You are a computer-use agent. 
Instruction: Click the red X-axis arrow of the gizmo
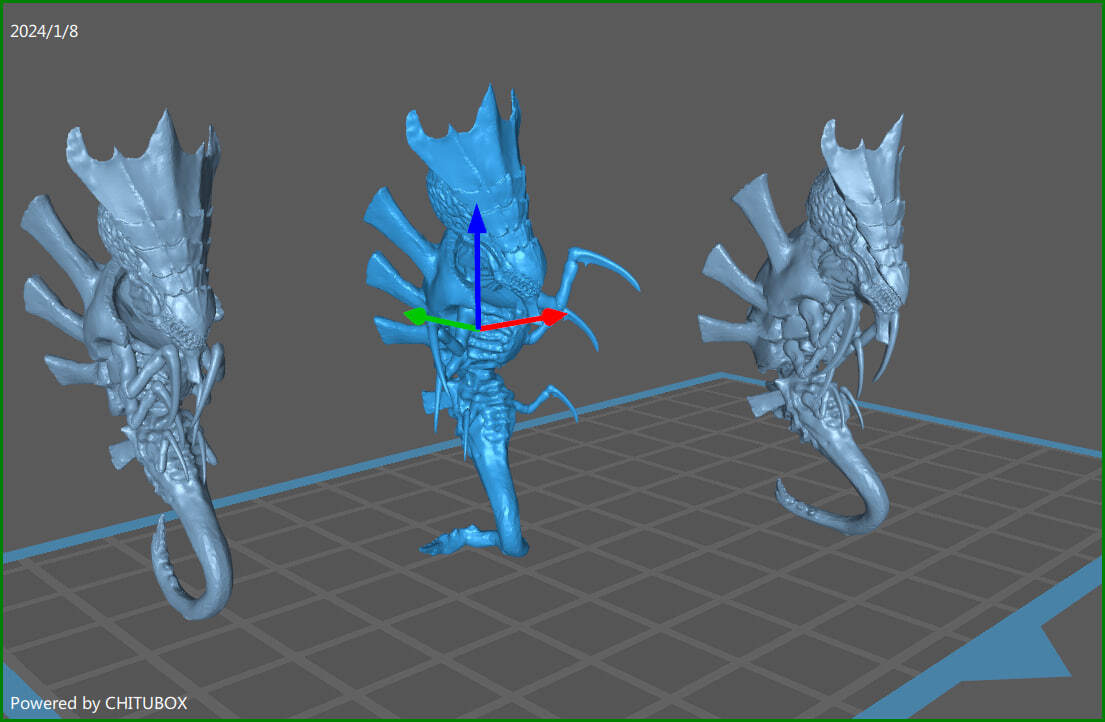[525, 320]
